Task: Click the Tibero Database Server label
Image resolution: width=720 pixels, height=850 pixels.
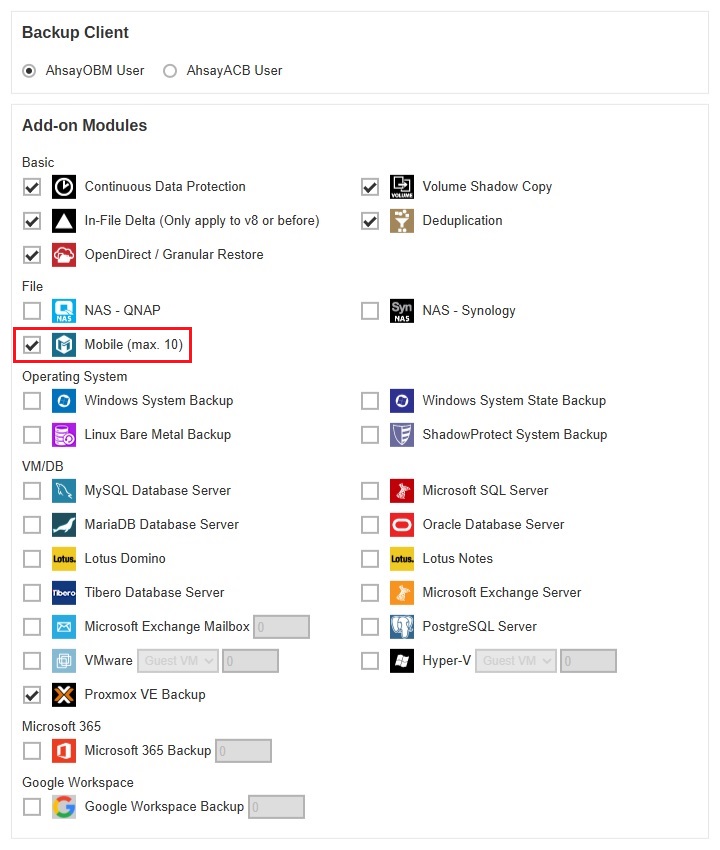Action: (155, 593)
